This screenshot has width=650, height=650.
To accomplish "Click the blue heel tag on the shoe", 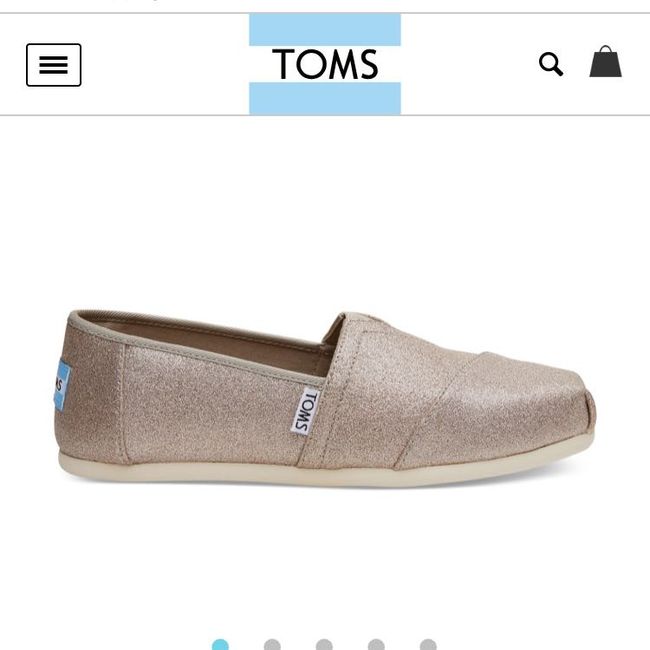I will [61, 386].
